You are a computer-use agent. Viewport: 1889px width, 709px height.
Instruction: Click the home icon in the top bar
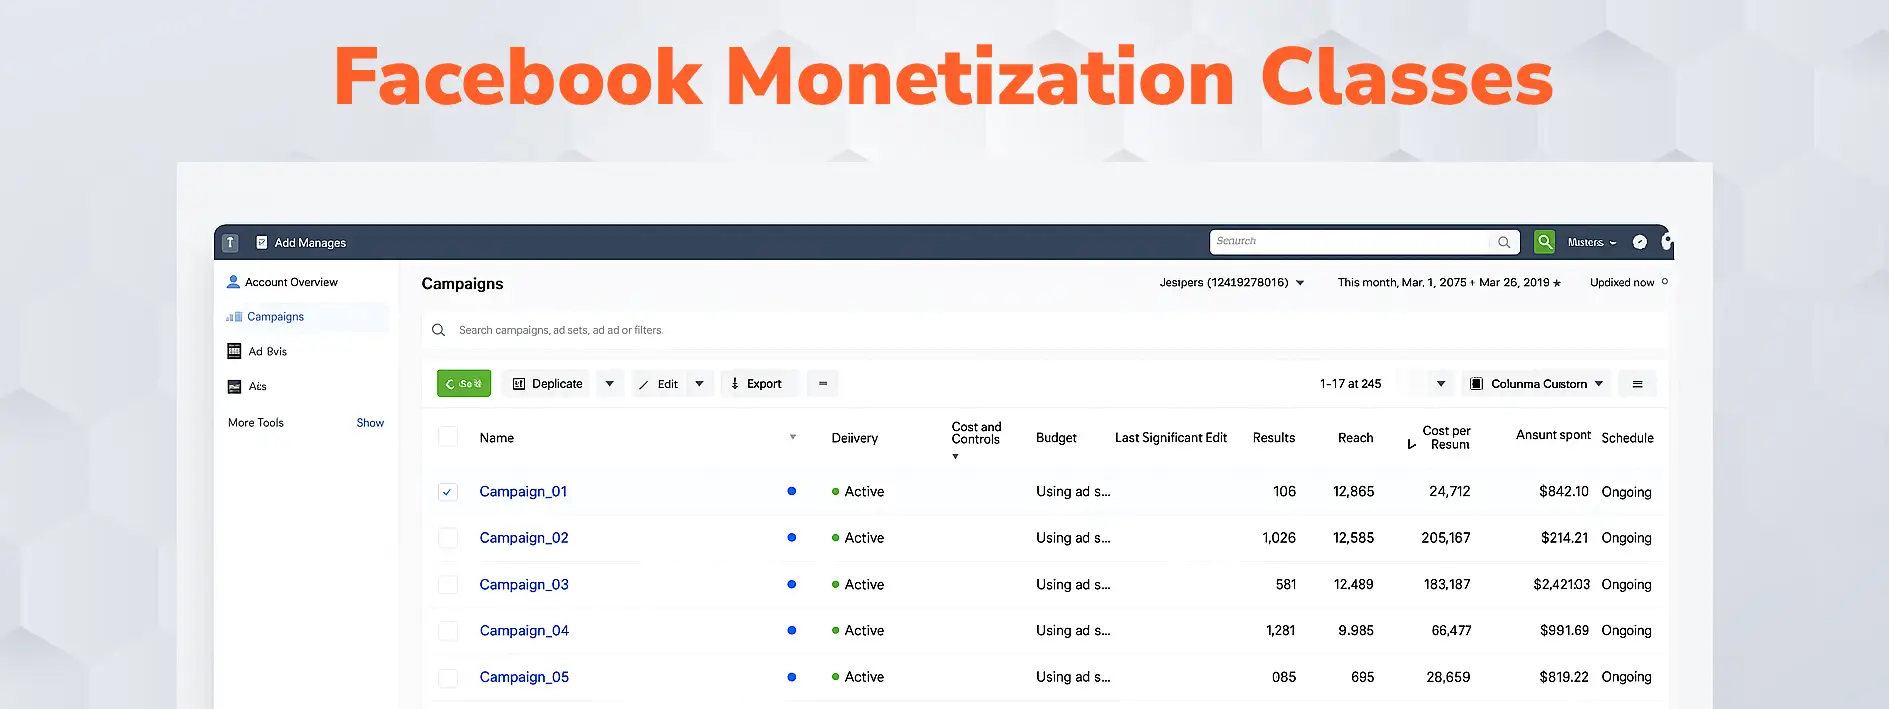(x=230, y=242)
